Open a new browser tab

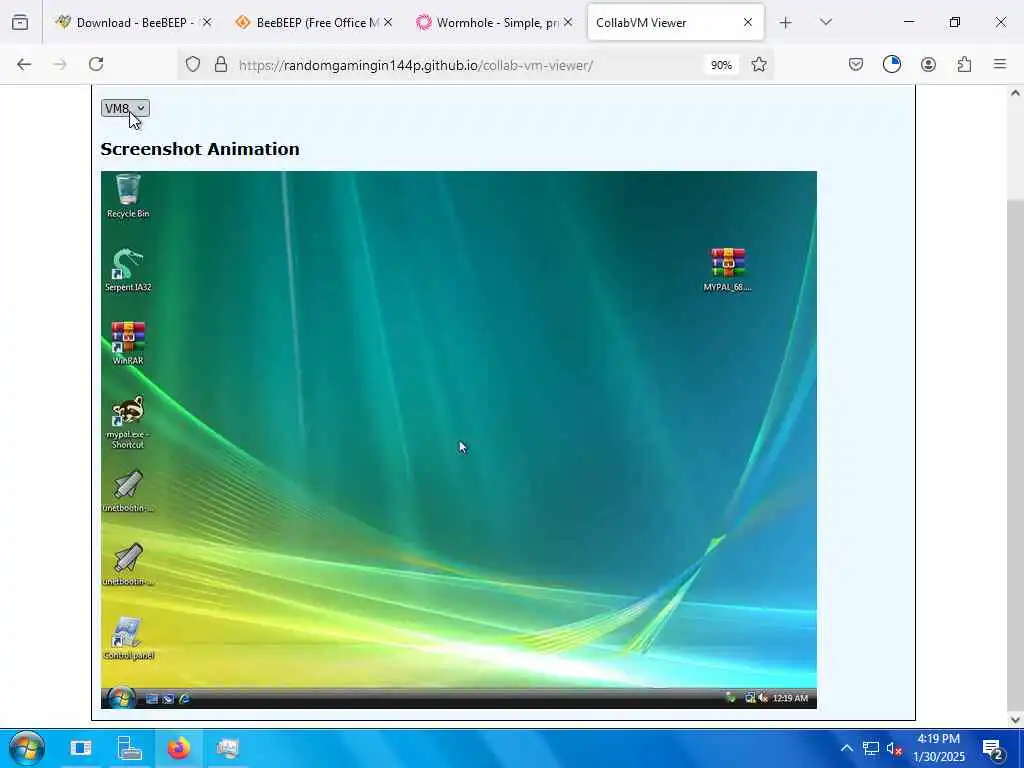[x=786, y=23]
